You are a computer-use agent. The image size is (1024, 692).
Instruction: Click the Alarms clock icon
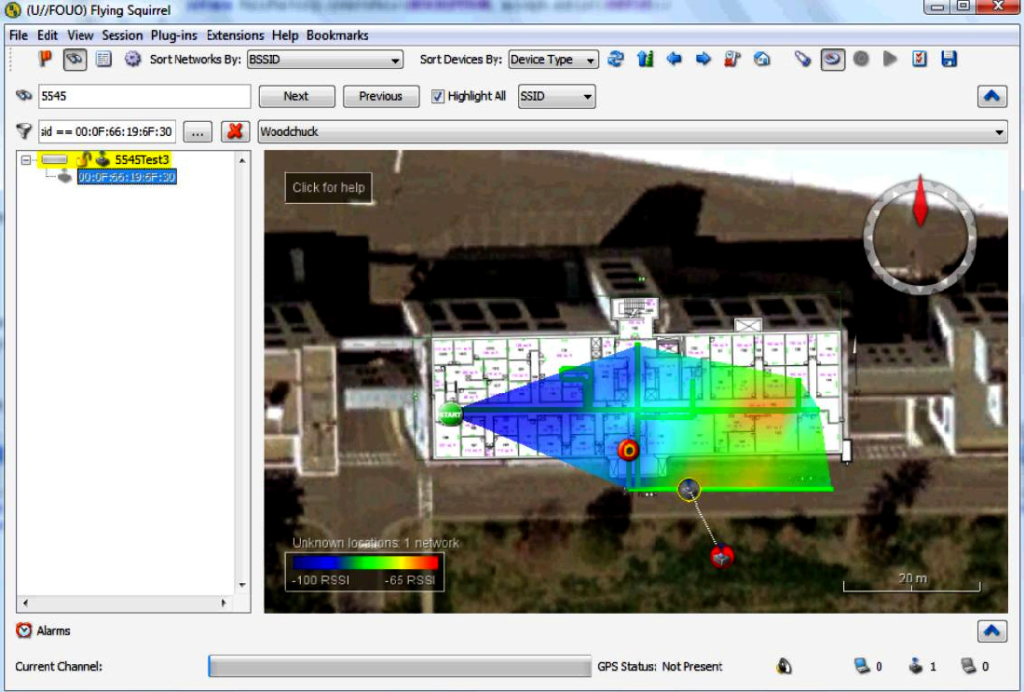tap(24, 631)
